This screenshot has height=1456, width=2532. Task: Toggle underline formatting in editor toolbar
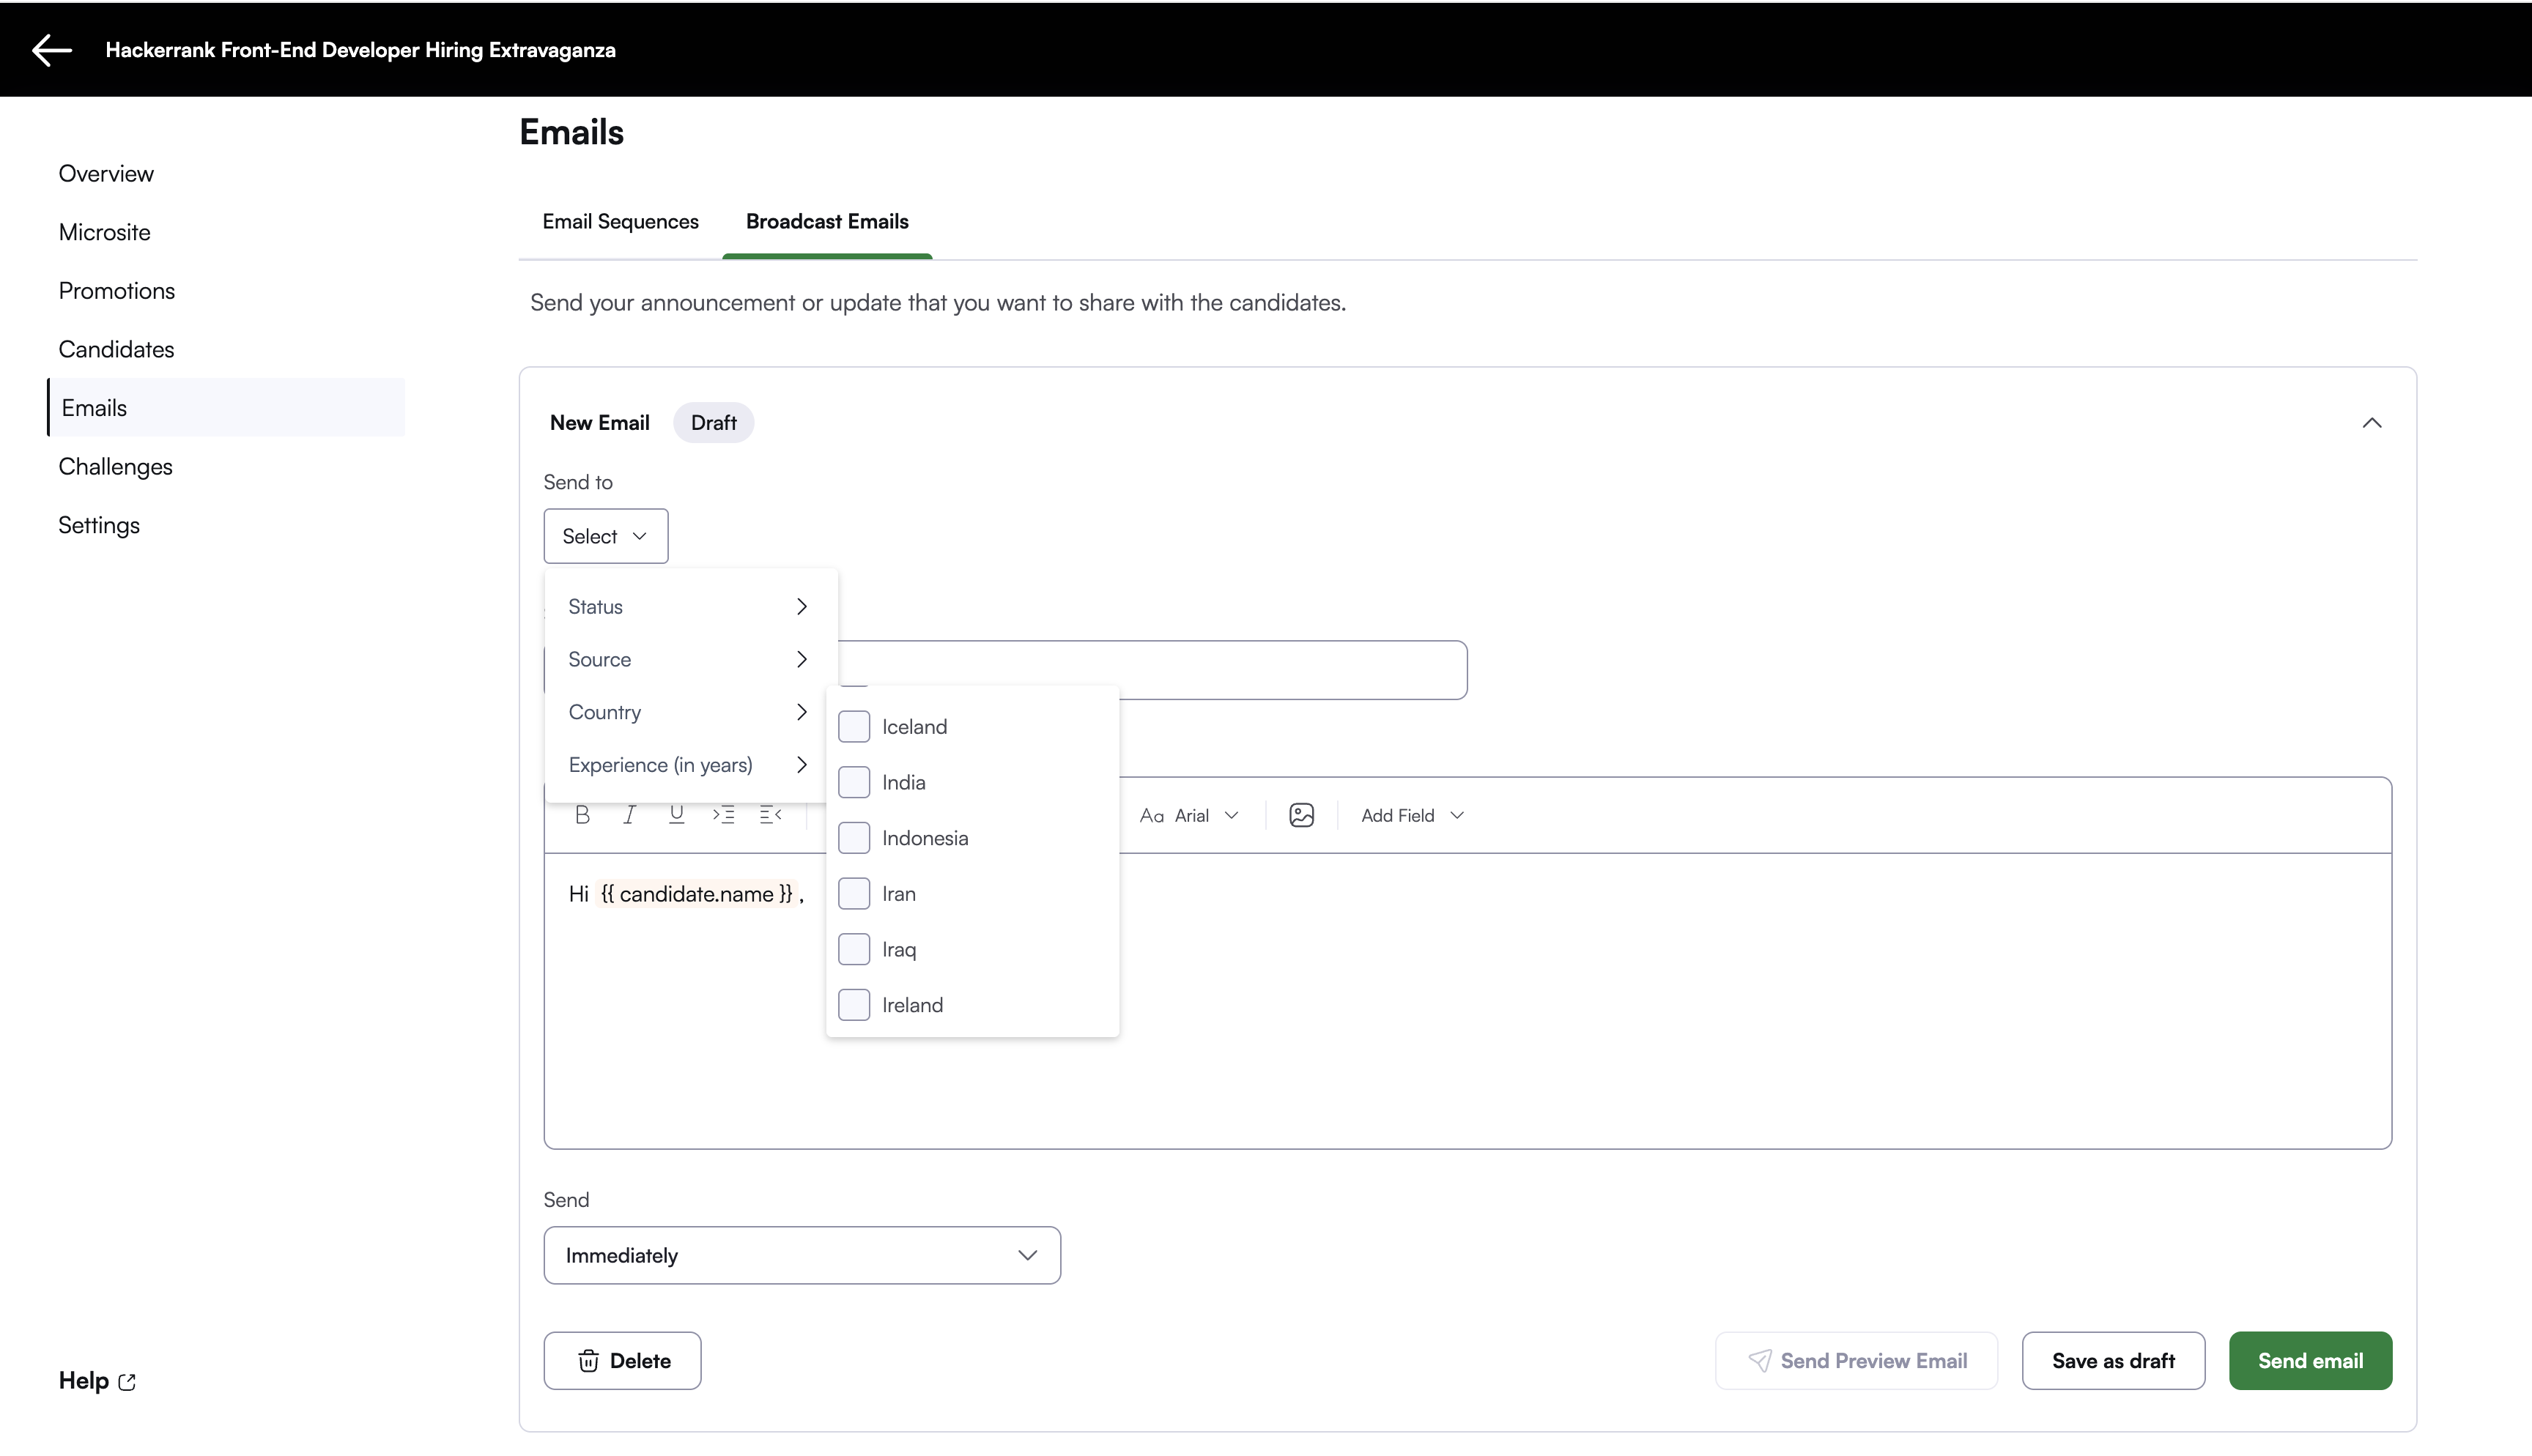click(676, 815)
